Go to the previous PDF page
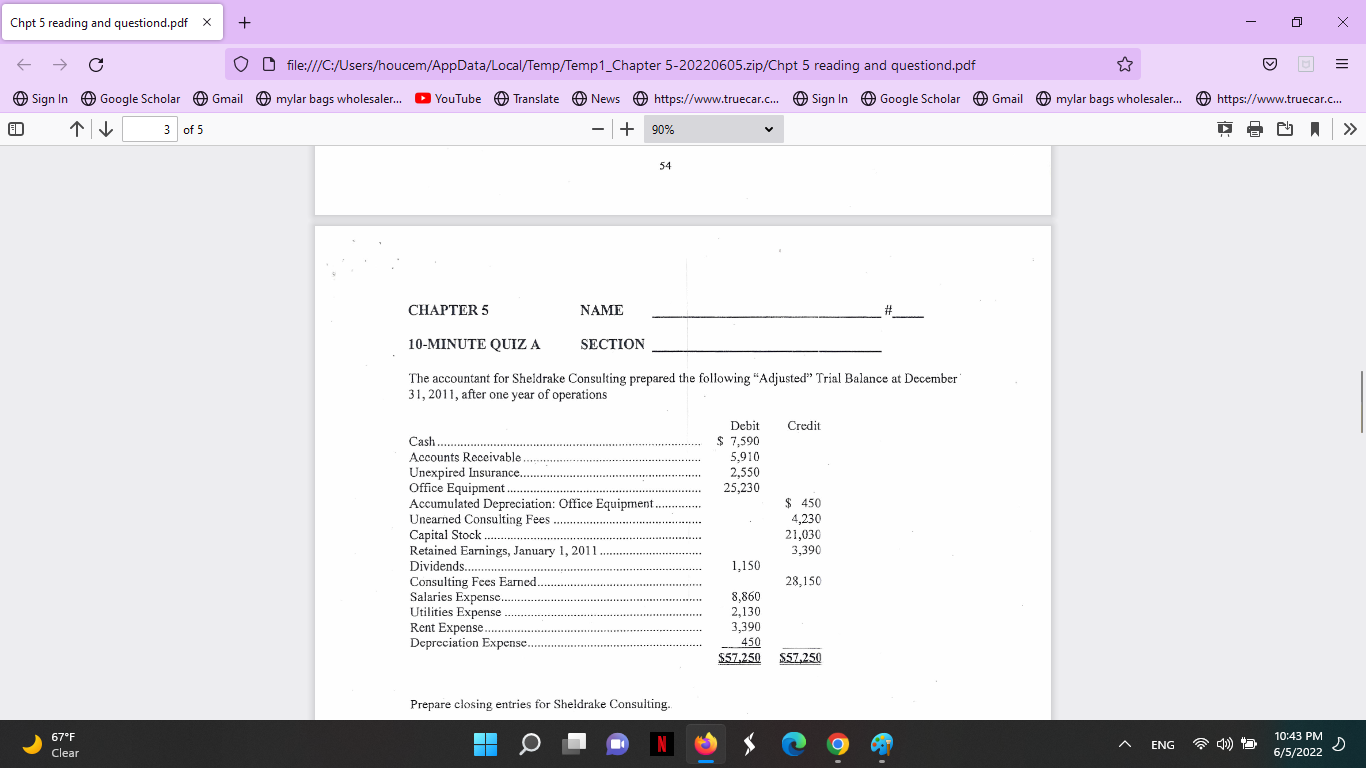1366x768 pixels. pos(76,128)
